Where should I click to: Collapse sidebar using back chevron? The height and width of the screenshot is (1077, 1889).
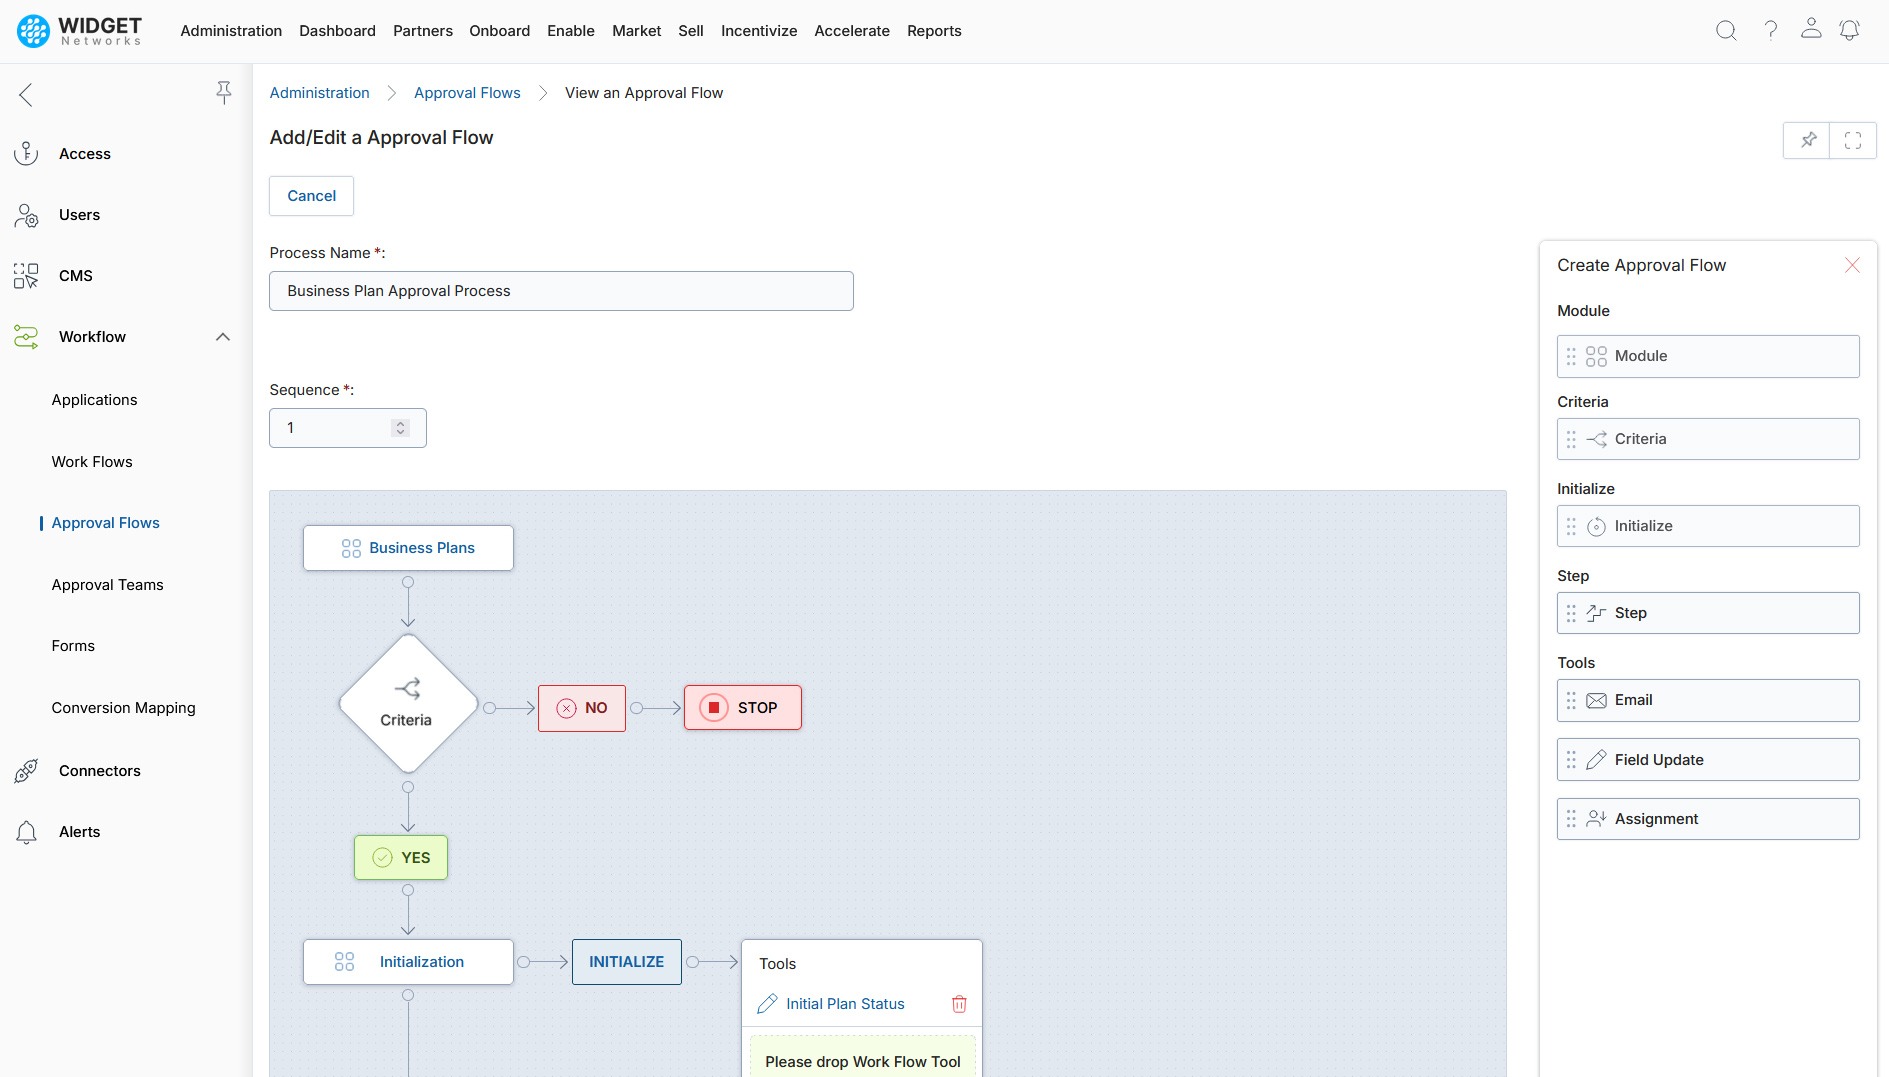(x=26, y=95)
